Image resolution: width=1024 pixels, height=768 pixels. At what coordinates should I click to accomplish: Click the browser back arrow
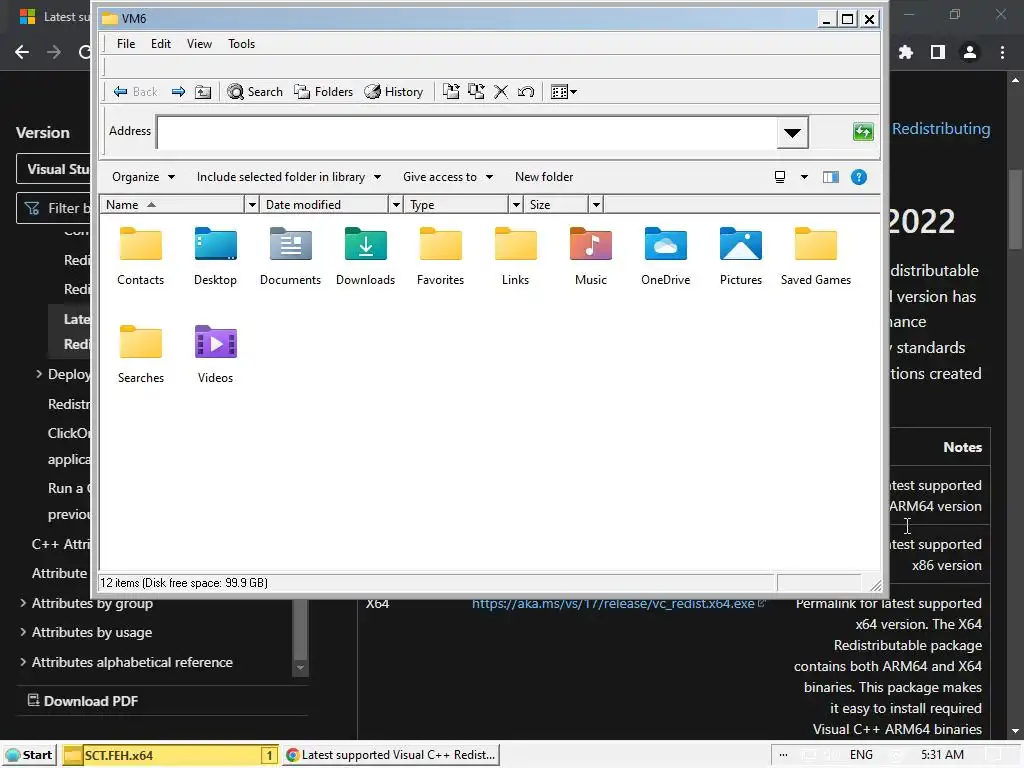(22, 52)
